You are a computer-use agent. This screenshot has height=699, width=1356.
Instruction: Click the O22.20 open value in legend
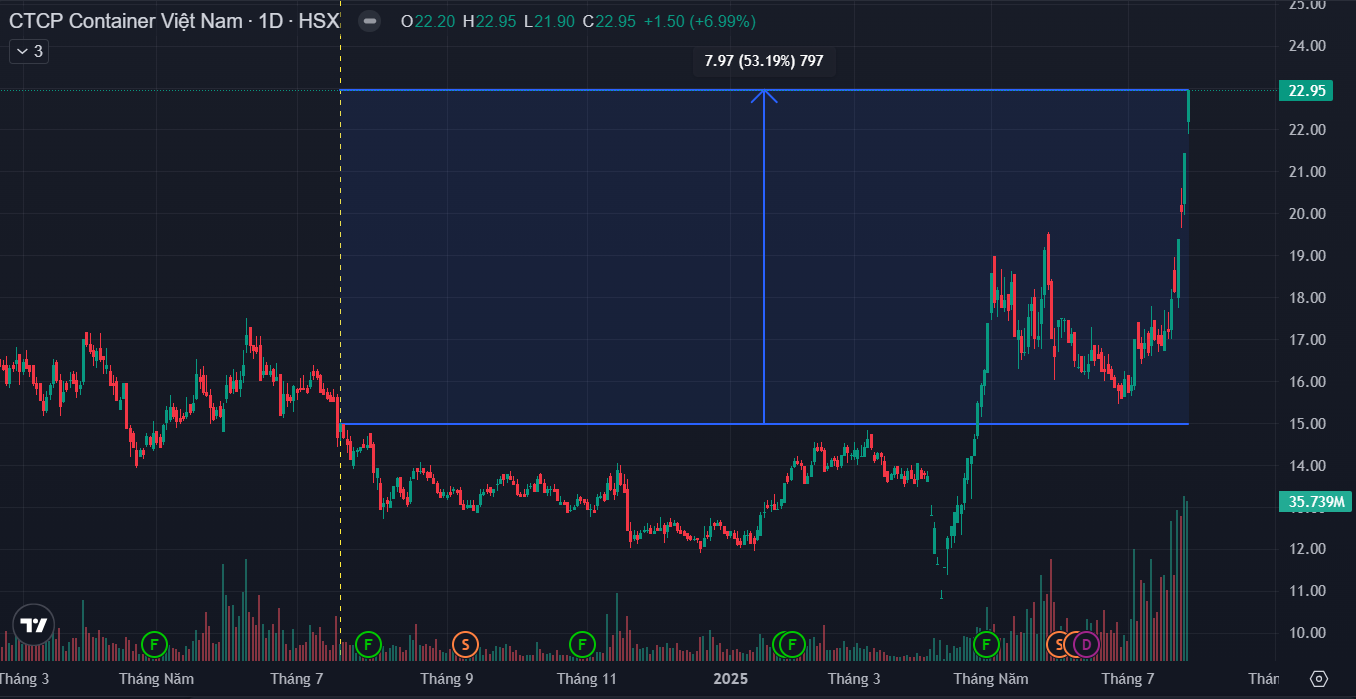428,21
